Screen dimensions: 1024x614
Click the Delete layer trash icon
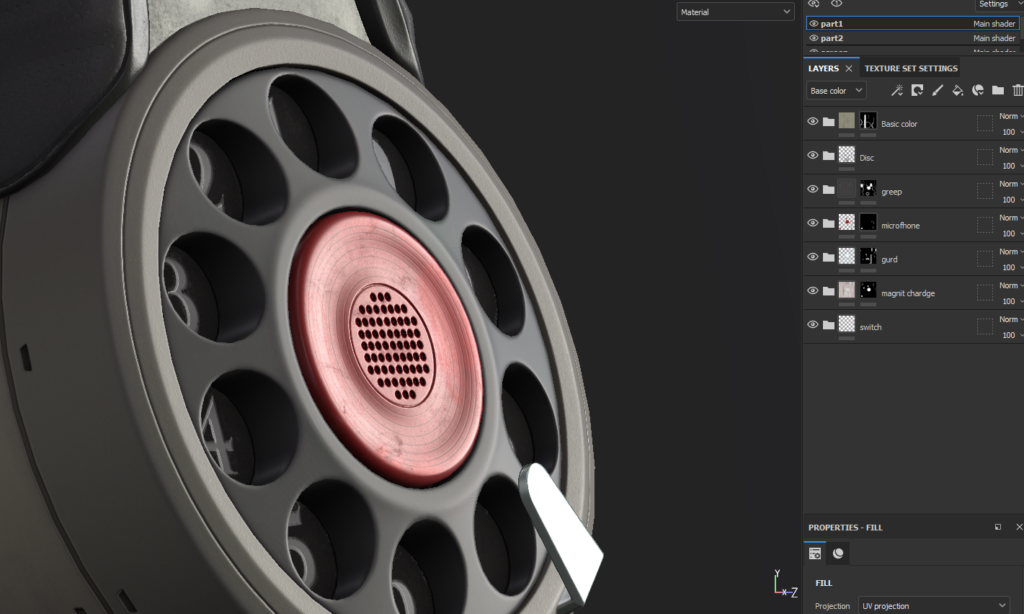click(x=1018, y=90)
